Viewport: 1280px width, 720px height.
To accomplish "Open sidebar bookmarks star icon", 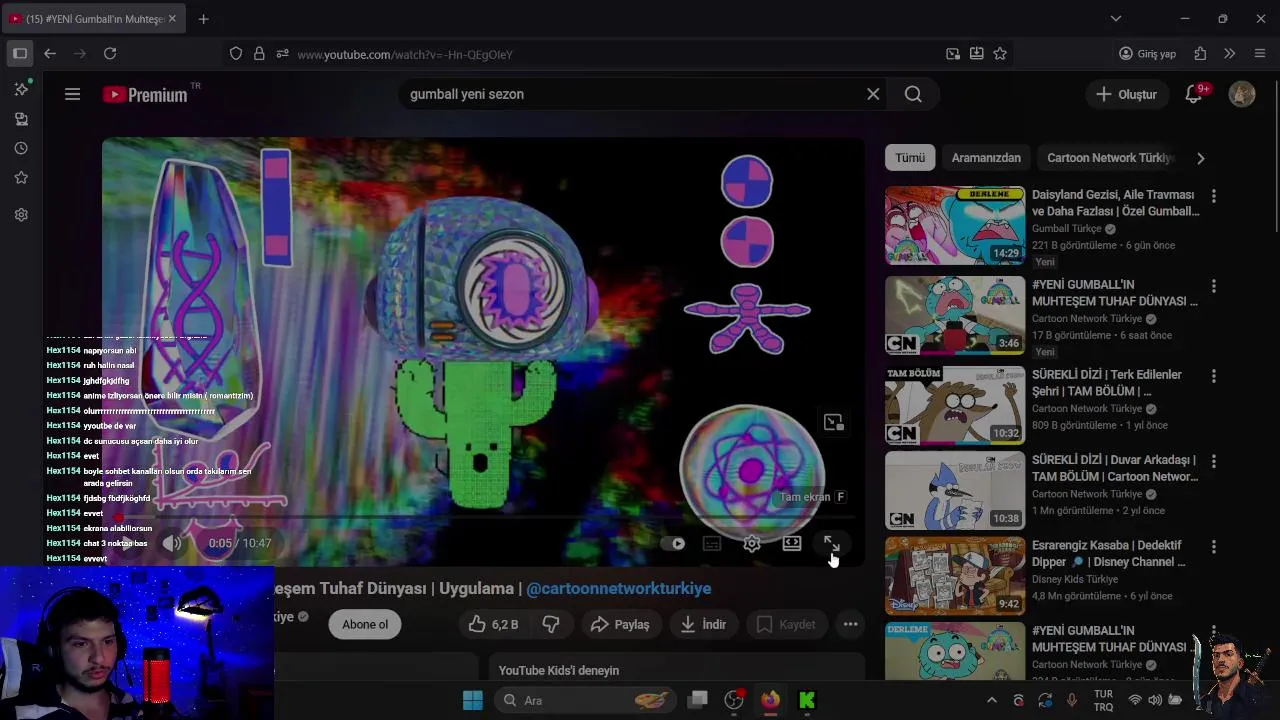I will tap(21, 178).
